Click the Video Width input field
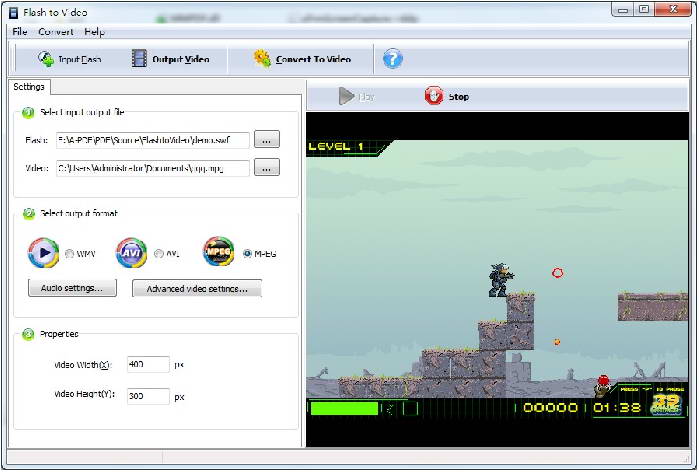 pos(148,365)
